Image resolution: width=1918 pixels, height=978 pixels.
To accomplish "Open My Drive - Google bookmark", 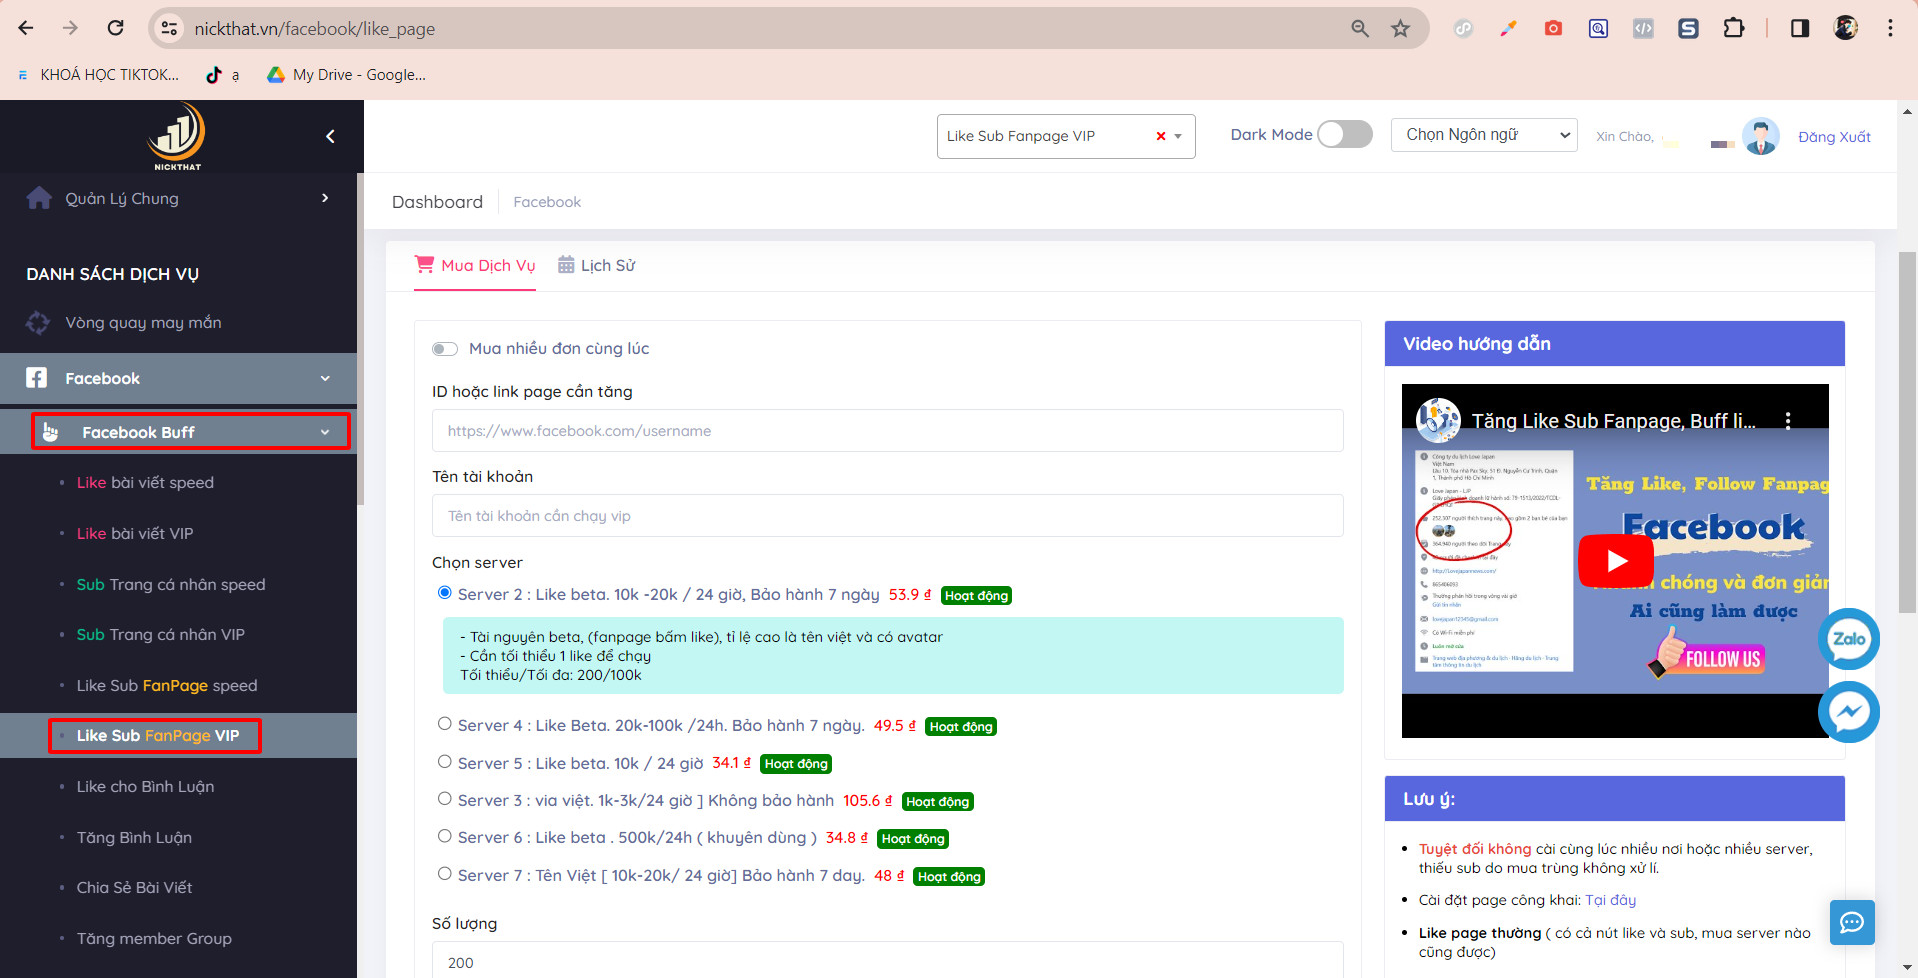I will [x=346, y=75].
